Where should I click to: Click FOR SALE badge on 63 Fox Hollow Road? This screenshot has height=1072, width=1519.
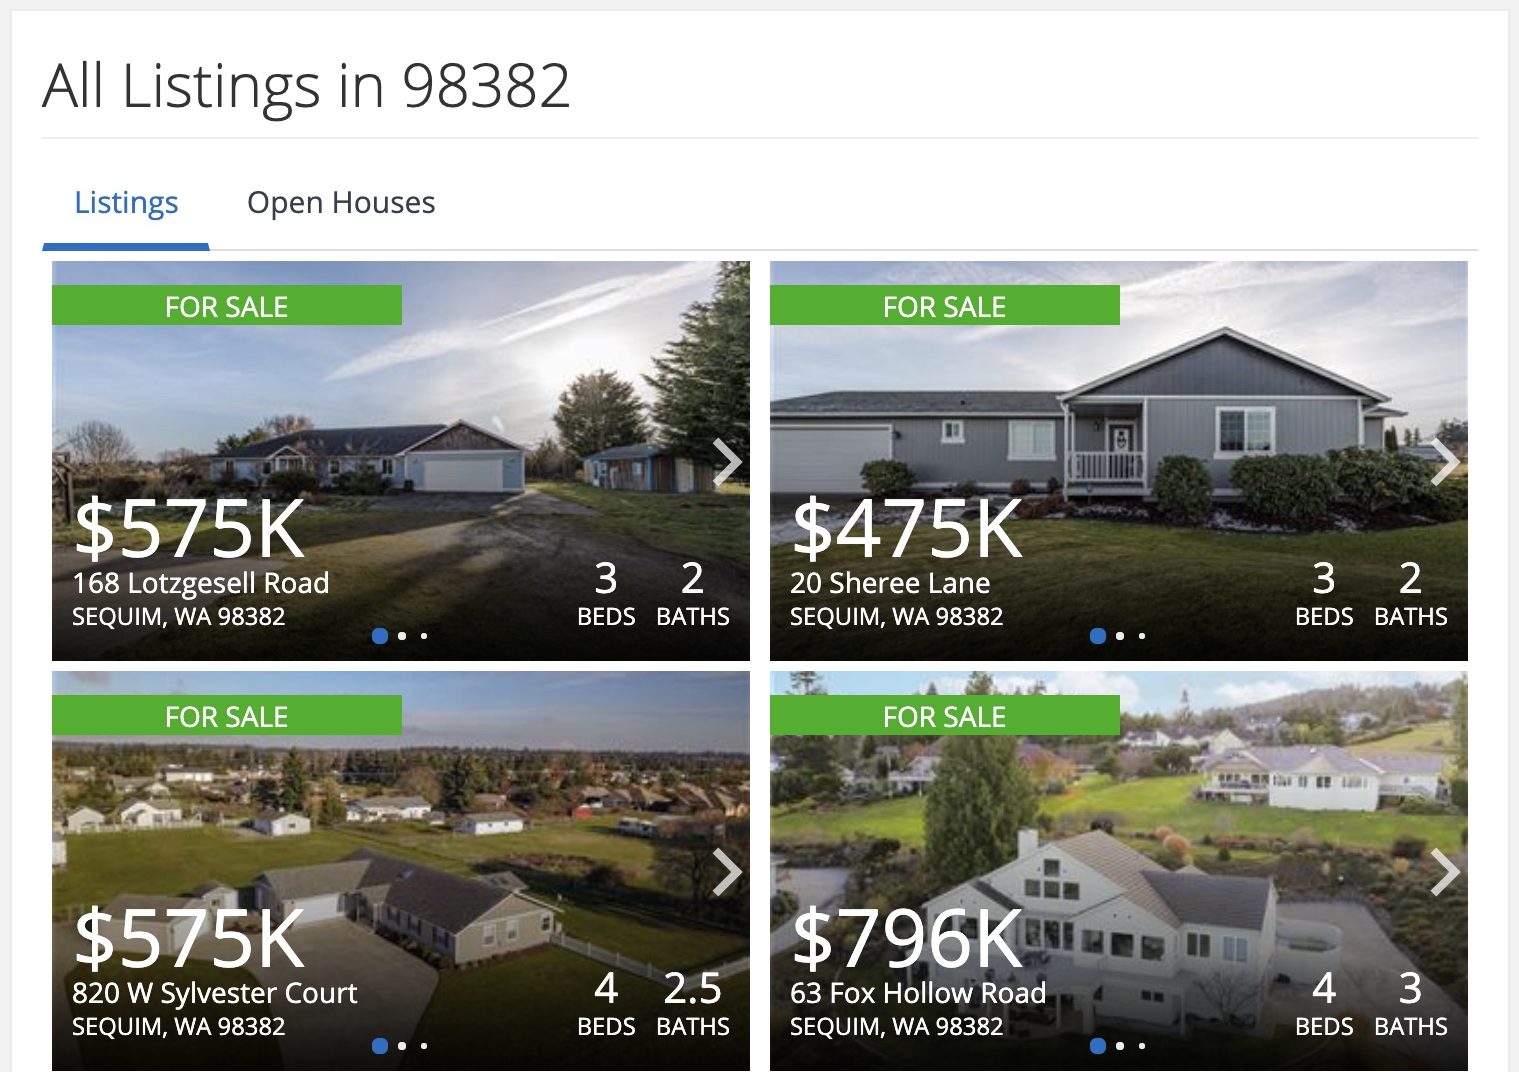coord(945,715)
